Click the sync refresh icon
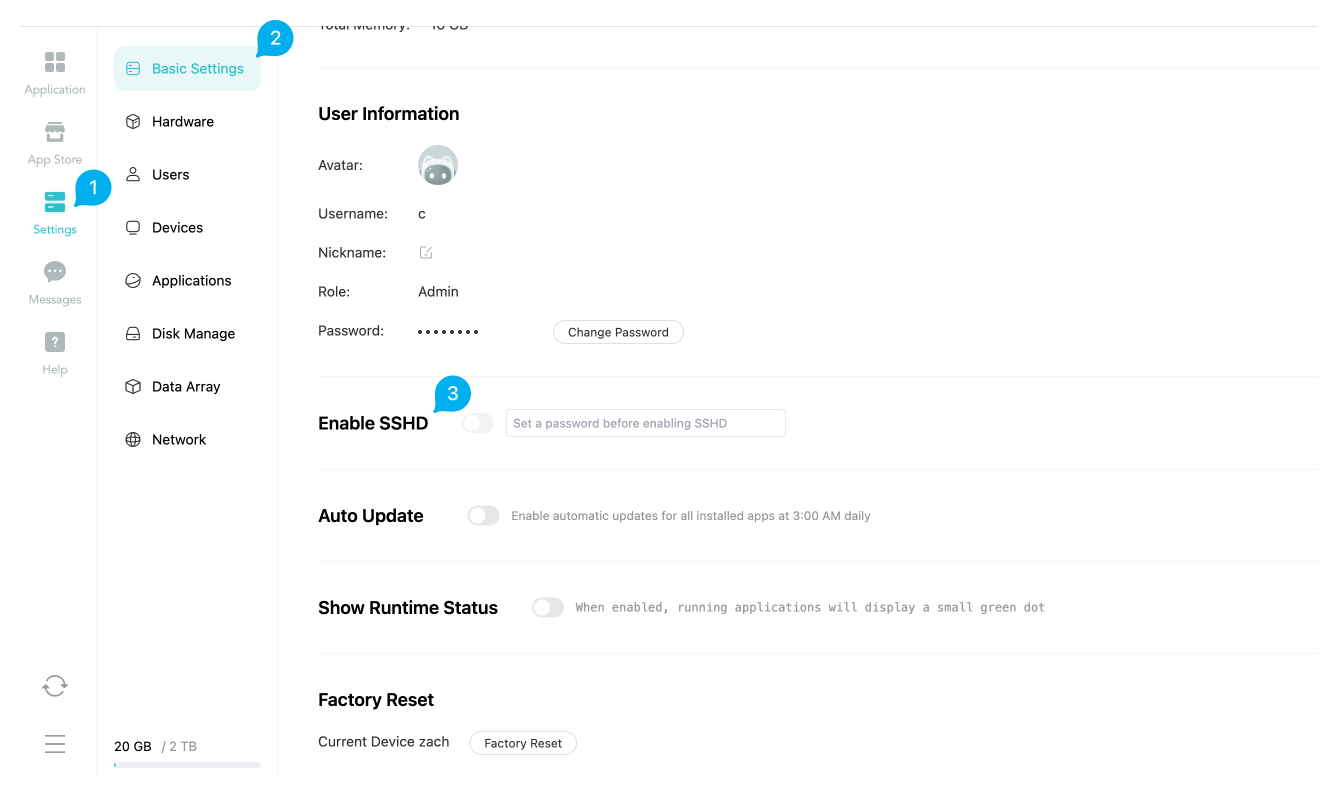The width and height of the screenshot is (1338, 796). coord(55,685)
